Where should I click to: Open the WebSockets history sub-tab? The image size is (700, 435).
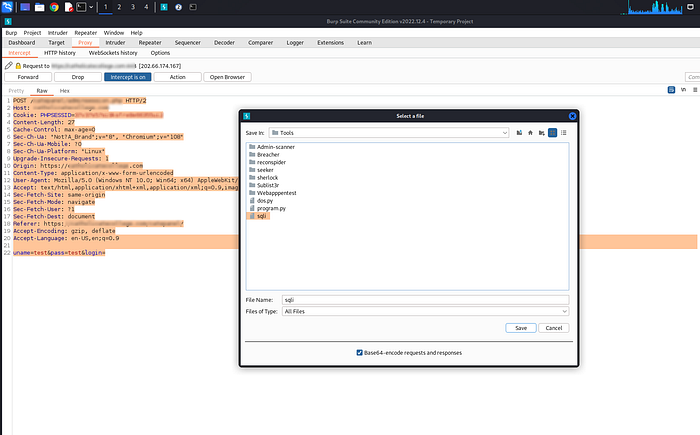[x=113, y=53]
